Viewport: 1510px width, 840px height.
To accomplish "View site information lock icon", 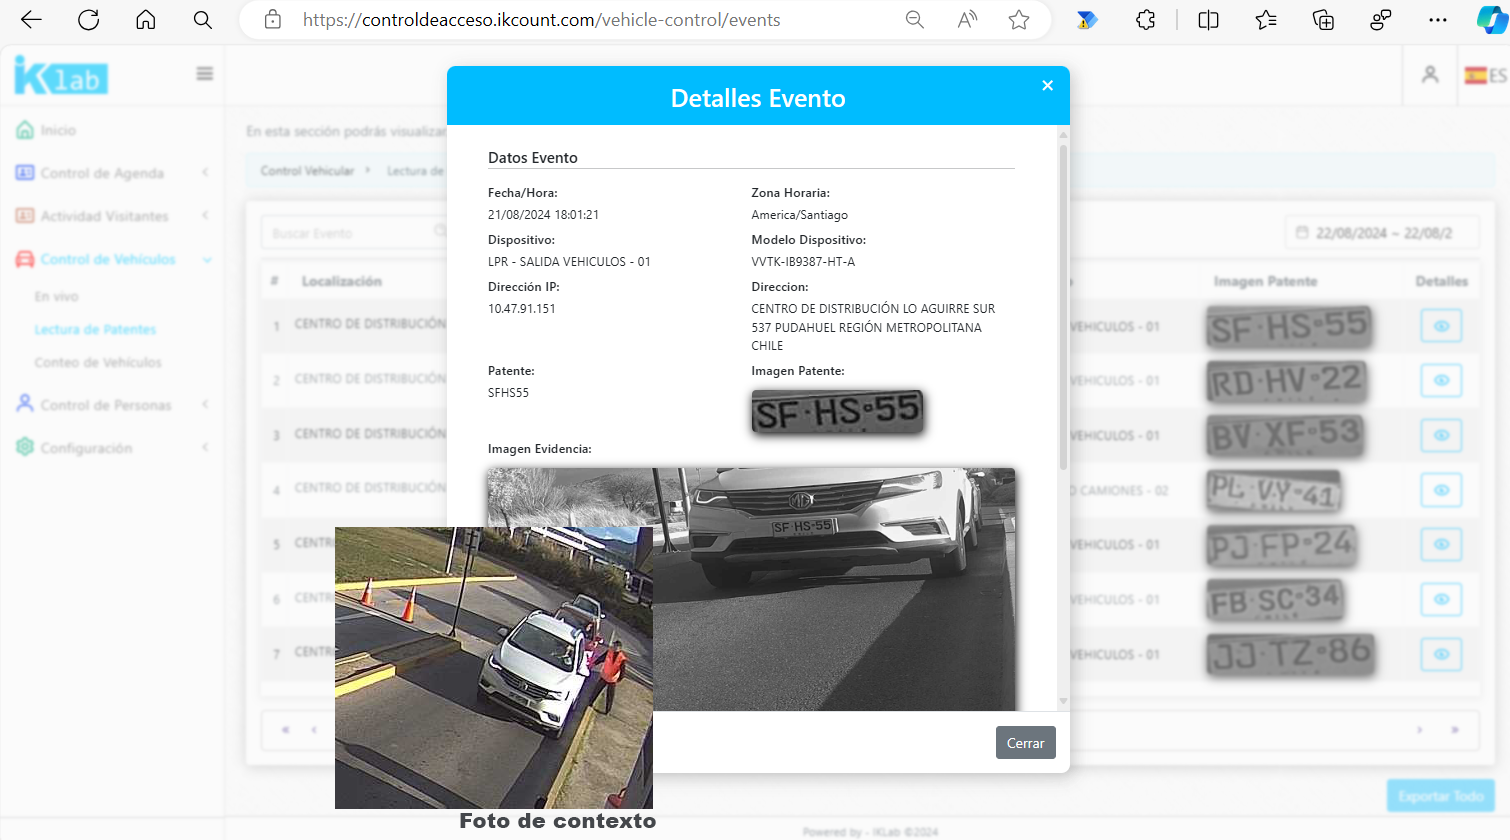I will pyautogui.click(x=272, y=20).
